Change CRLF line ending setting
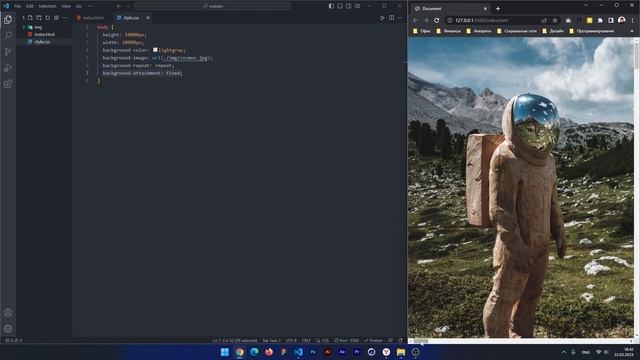The height and width of the screenshot is (360, 640). [x=306, y=340]
